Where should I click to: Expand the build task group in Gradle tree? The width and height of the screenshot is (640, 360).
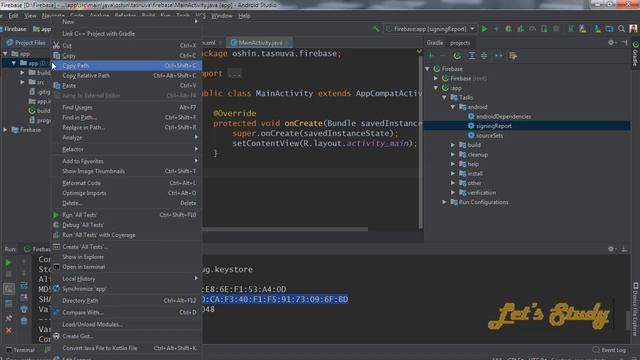point(453,145)
